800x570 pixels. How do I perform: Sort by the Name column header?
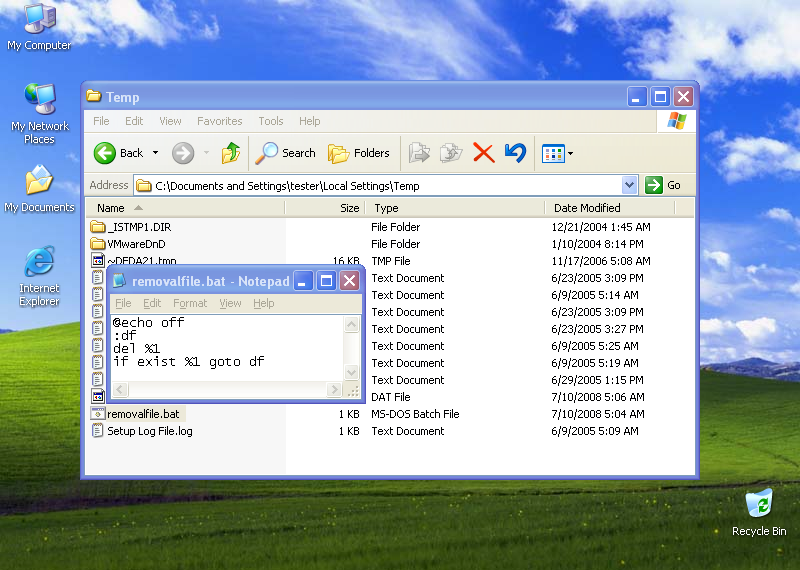[185, 208]
